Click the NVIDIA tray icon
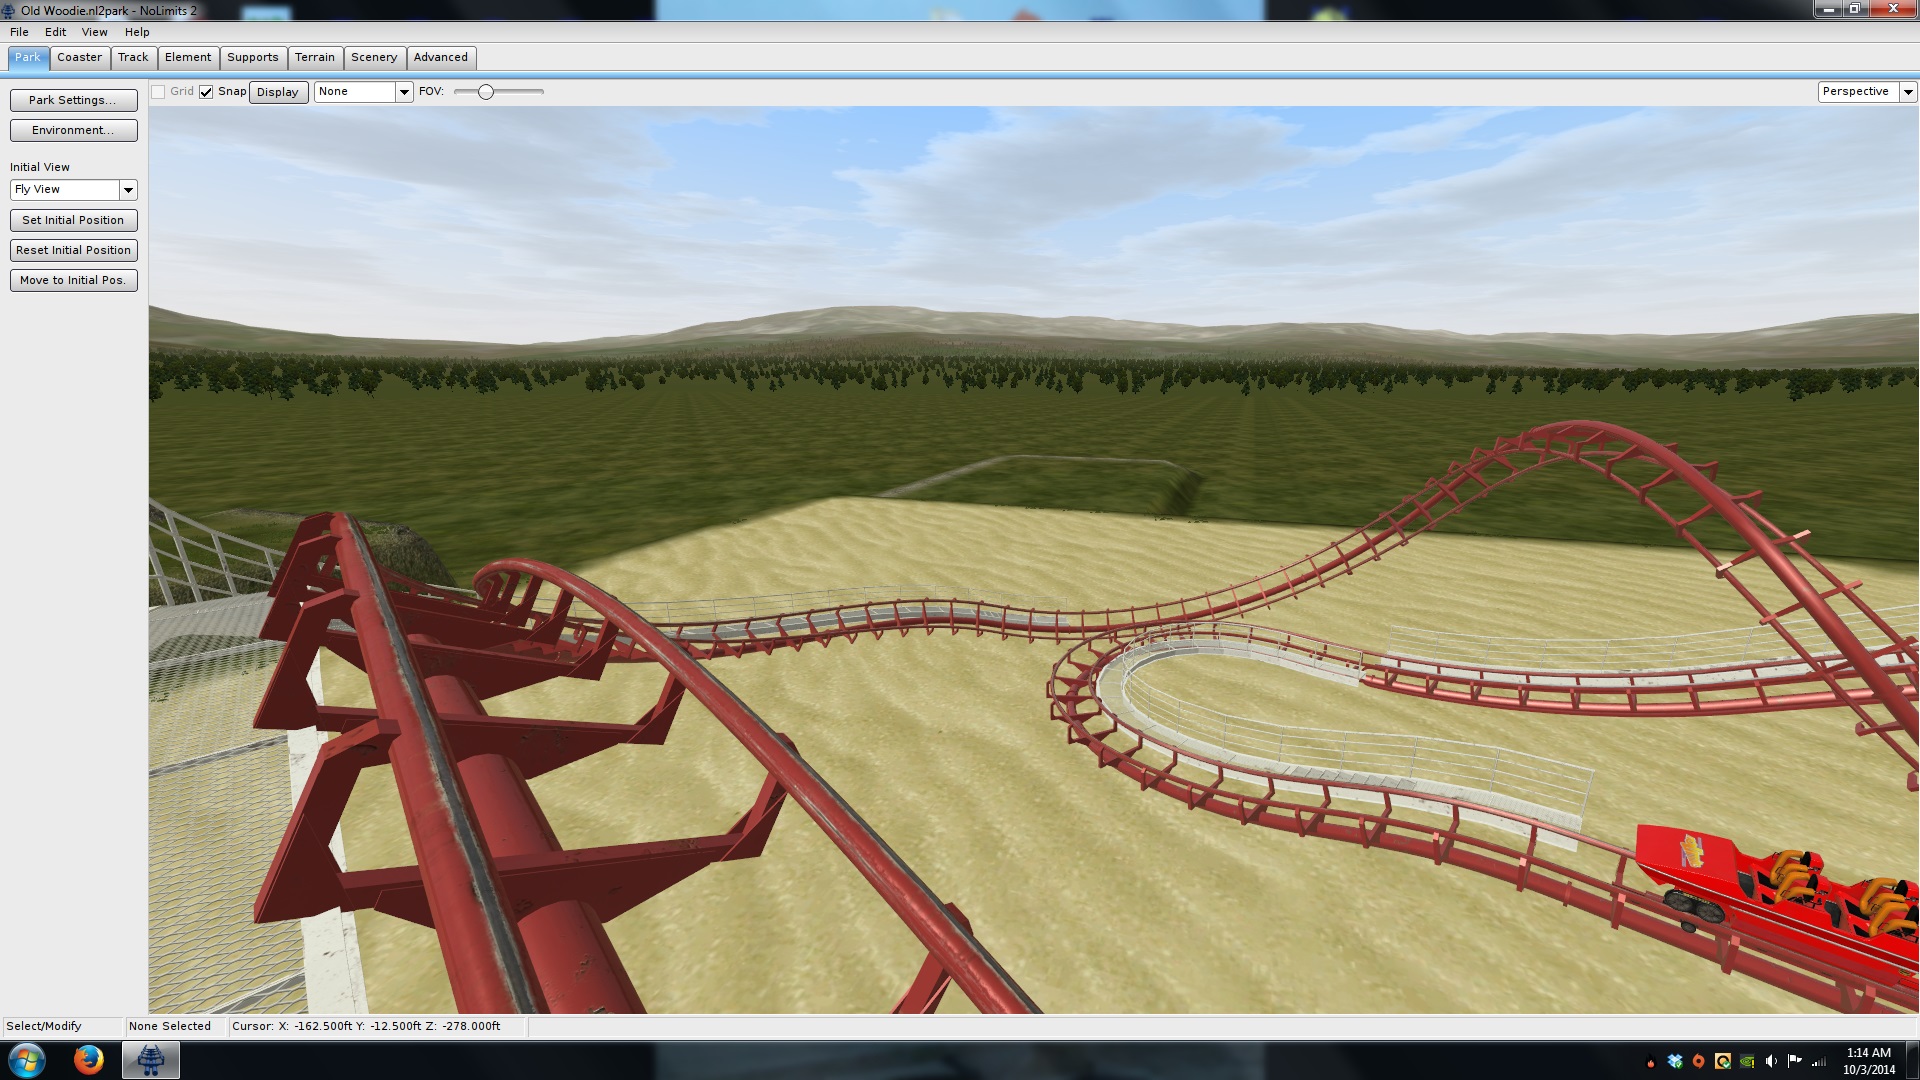Image resolution: width=1920 pixels, height=1080 pixels. click(1747, 1061)
